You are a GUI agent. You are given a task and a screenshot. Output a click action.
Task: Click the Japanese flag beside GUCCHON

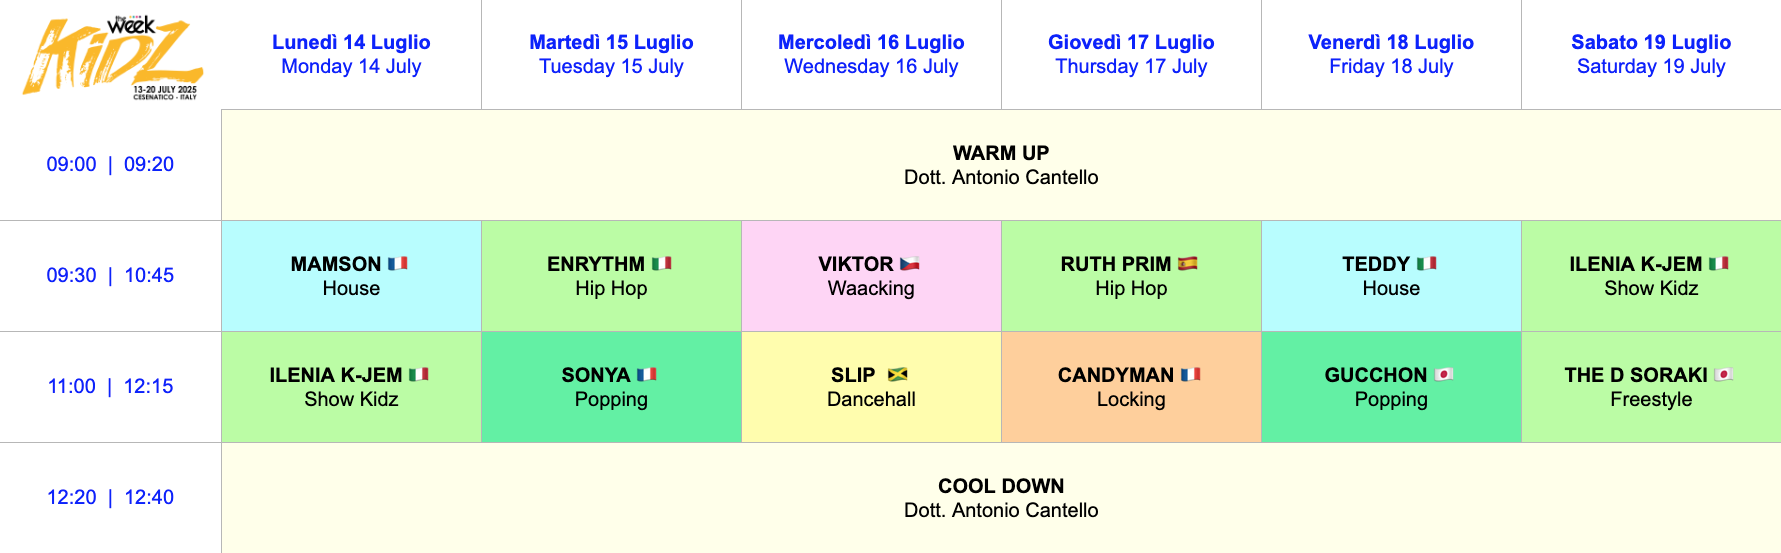coord(1444,375)
